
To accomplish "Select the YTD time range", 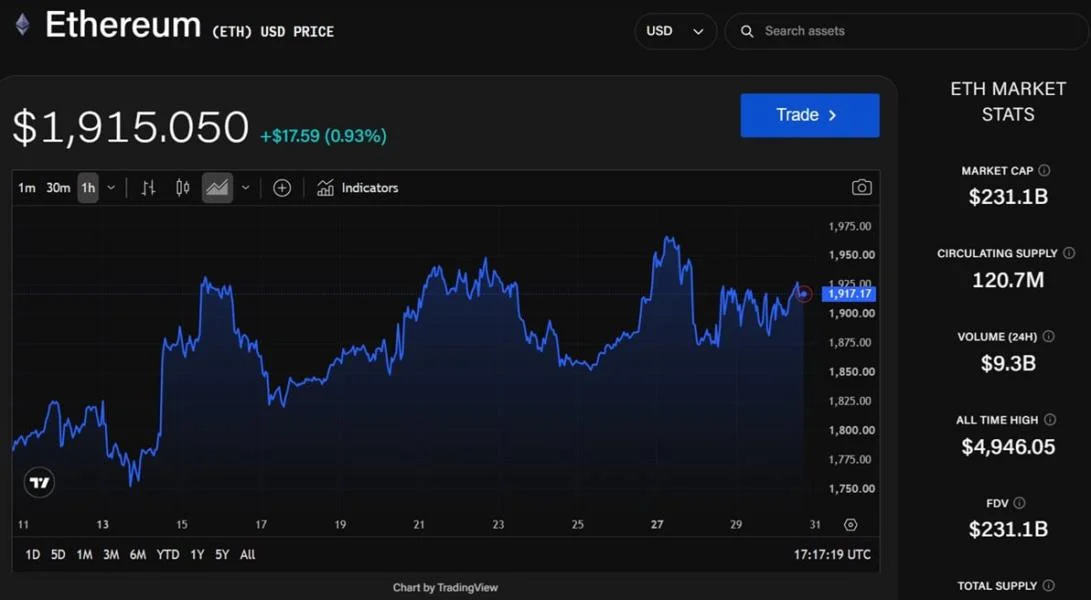I will pos(168,555).
